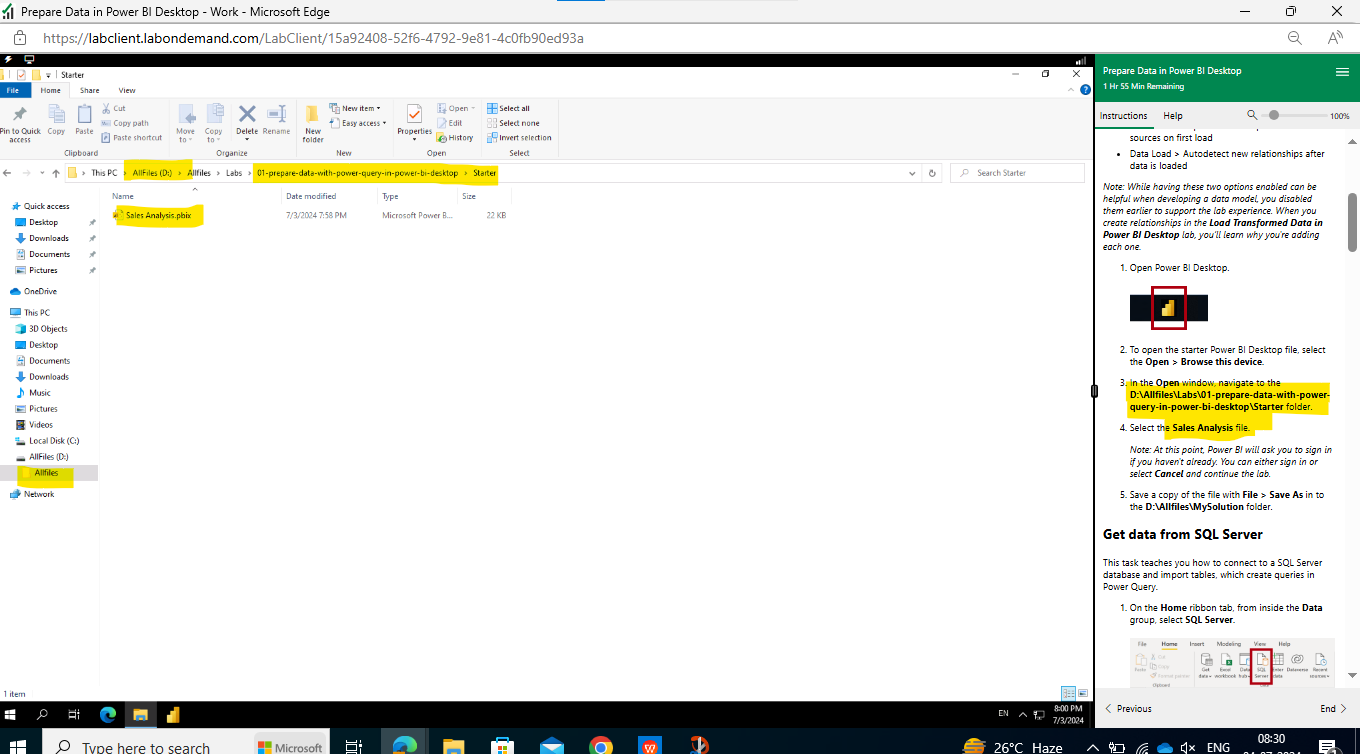Select 3D Objects in navigation pane
This screenshot has width=1360, height=754.
(x=48, y=329)
